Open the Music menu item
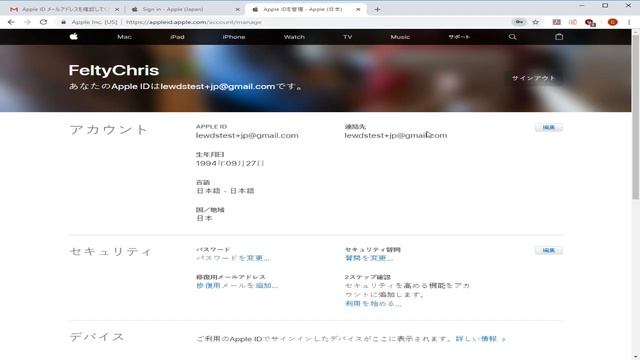Image resolution: width=640 pixels, height=360 pixels. coord(400,37)
